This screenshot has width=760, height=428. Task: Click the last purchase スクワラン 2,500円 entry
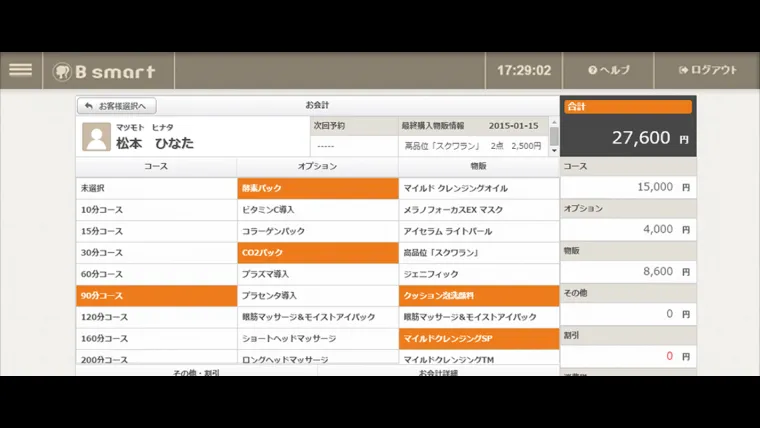click(473, 146)
